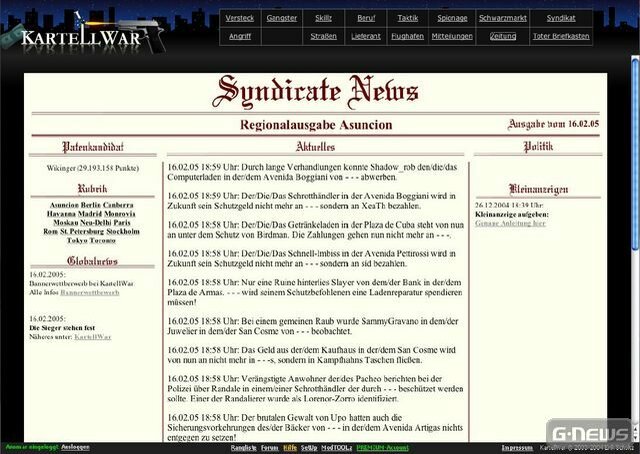
Task: Open the Forum footer link
Action: tap(269, 448)
